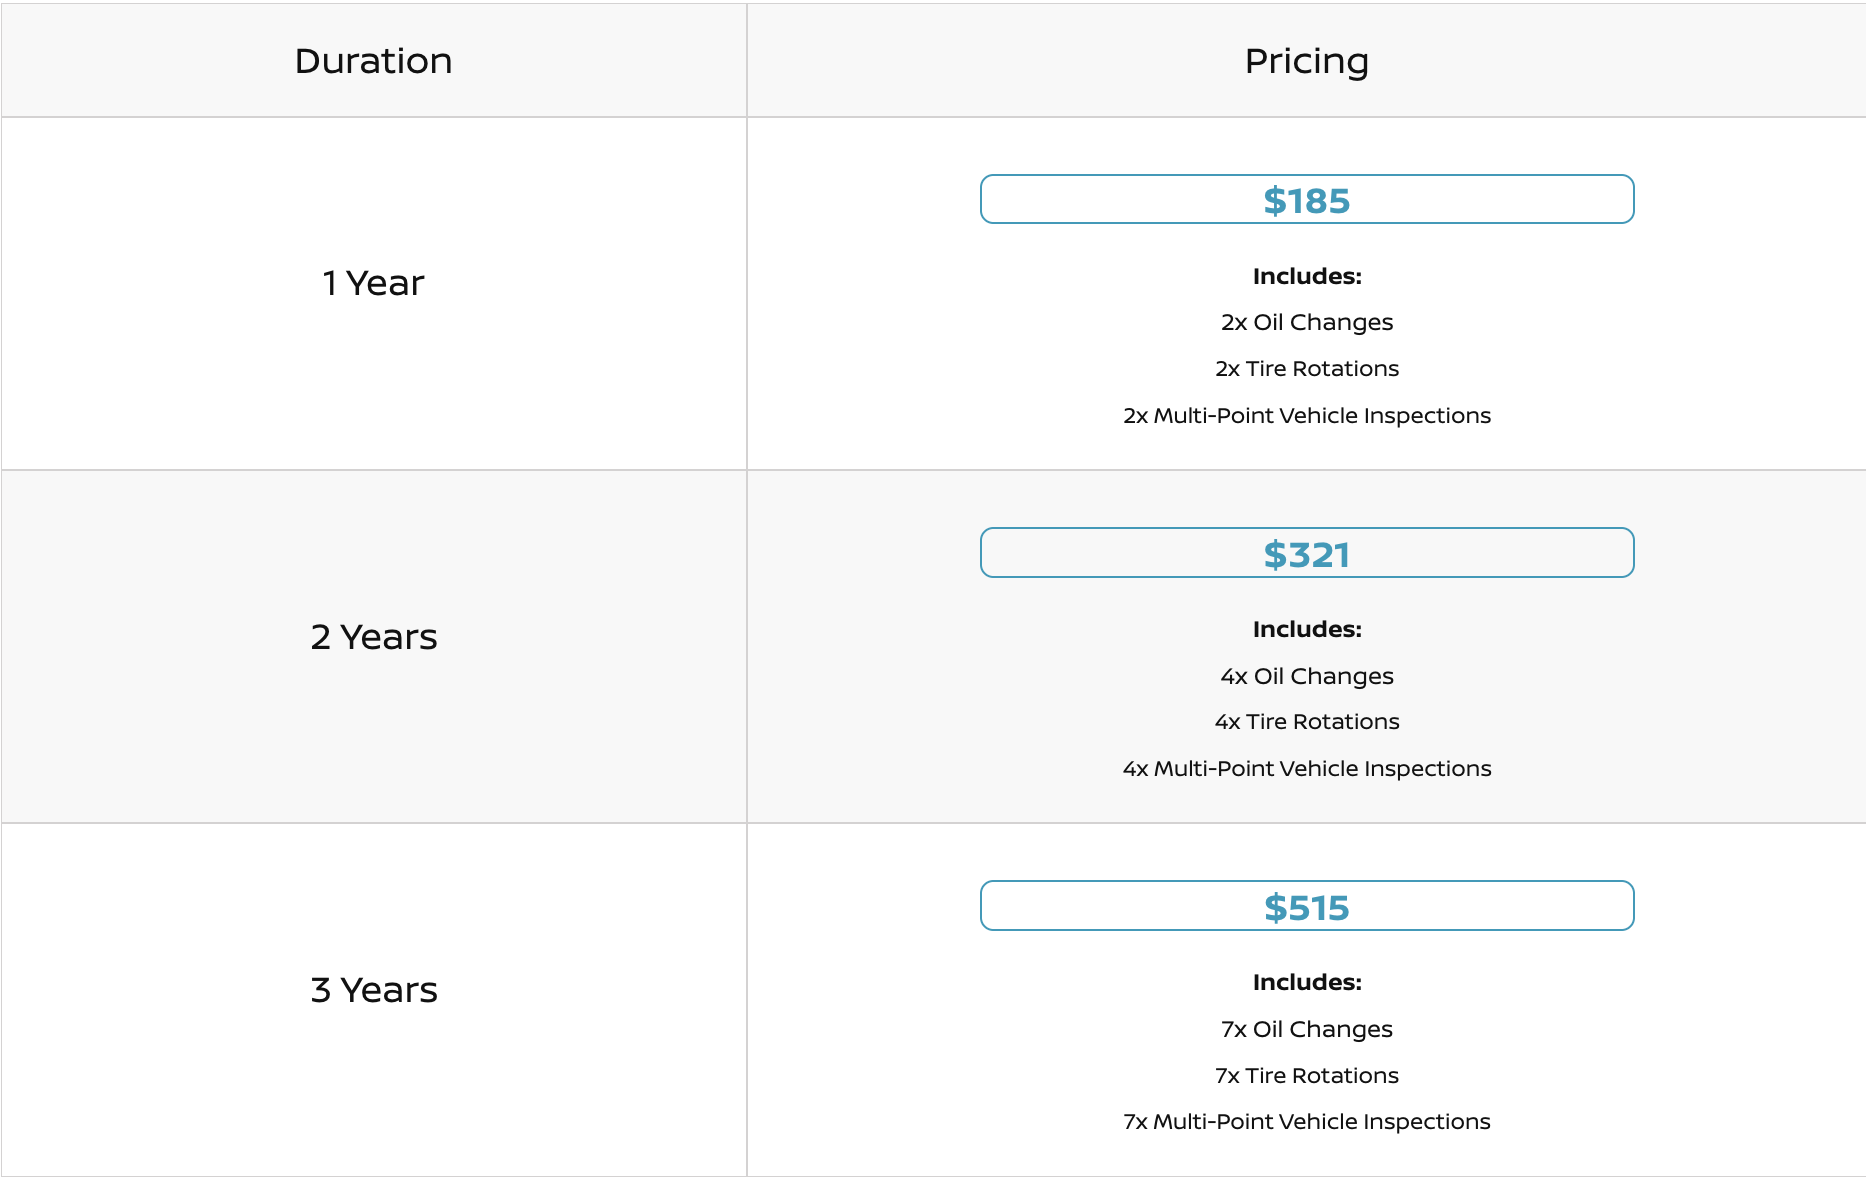Select the 1 Year duration cell
The width and height of the screenshot is (1866, 1190).
coord(374,294)
